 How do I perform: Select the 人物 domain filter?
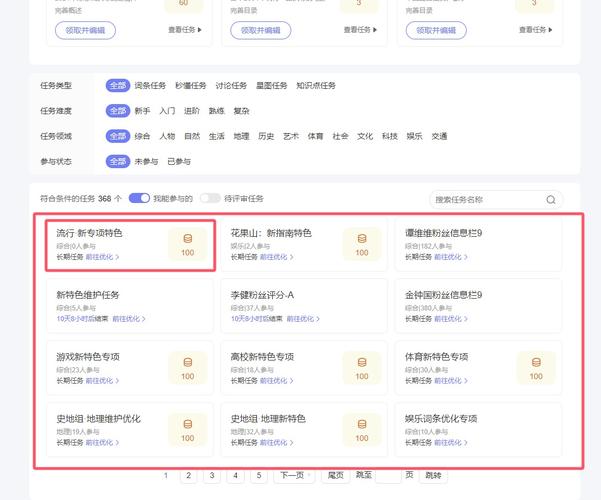(x=167, y=136)
